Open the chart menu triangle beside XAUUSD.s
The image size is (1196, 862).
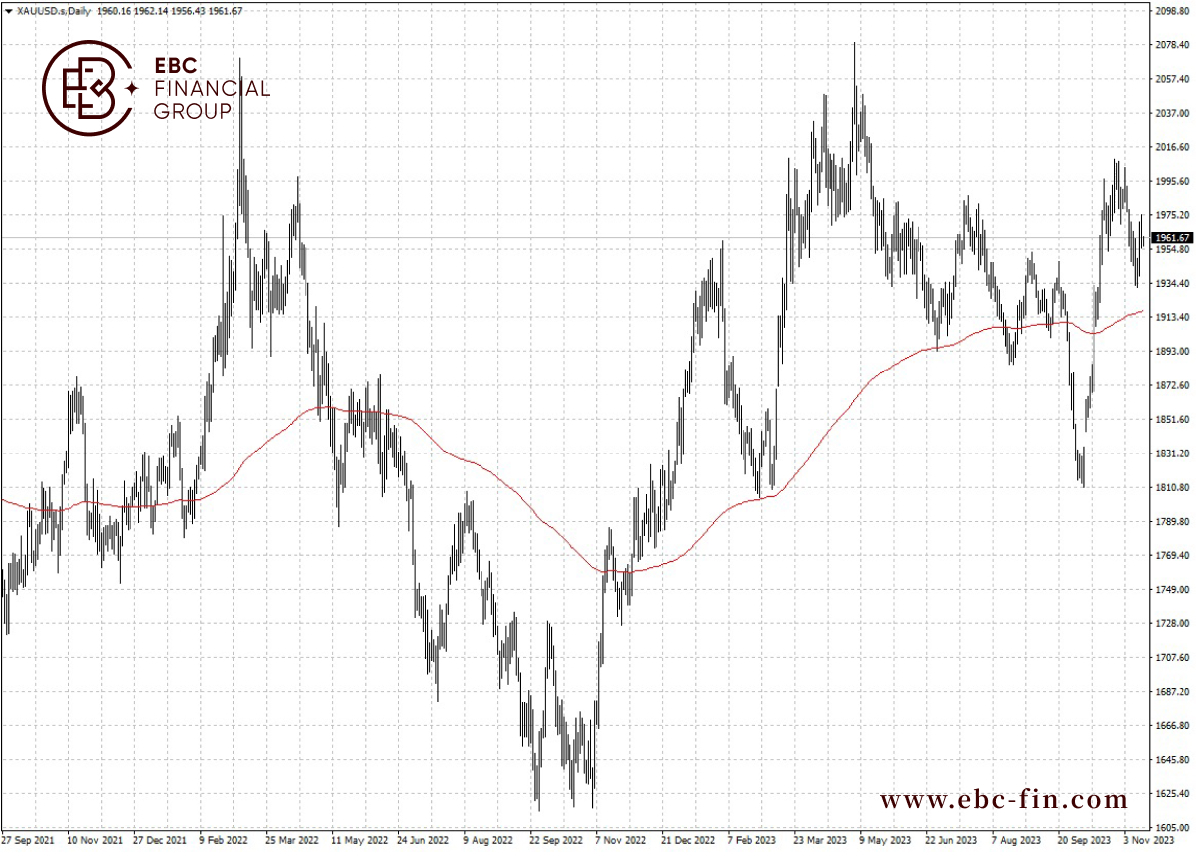8,11
